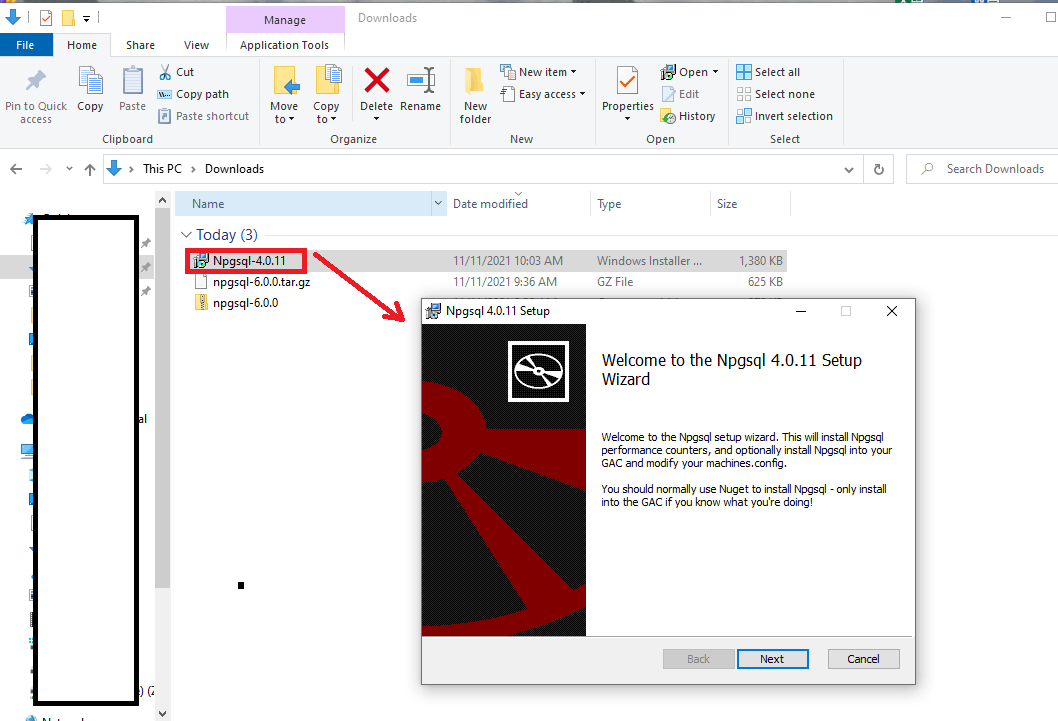Click the Manage contextual tab
The height and width of the screenshot is (721, 1058).
pyautogui.click(x=285, y=20)
